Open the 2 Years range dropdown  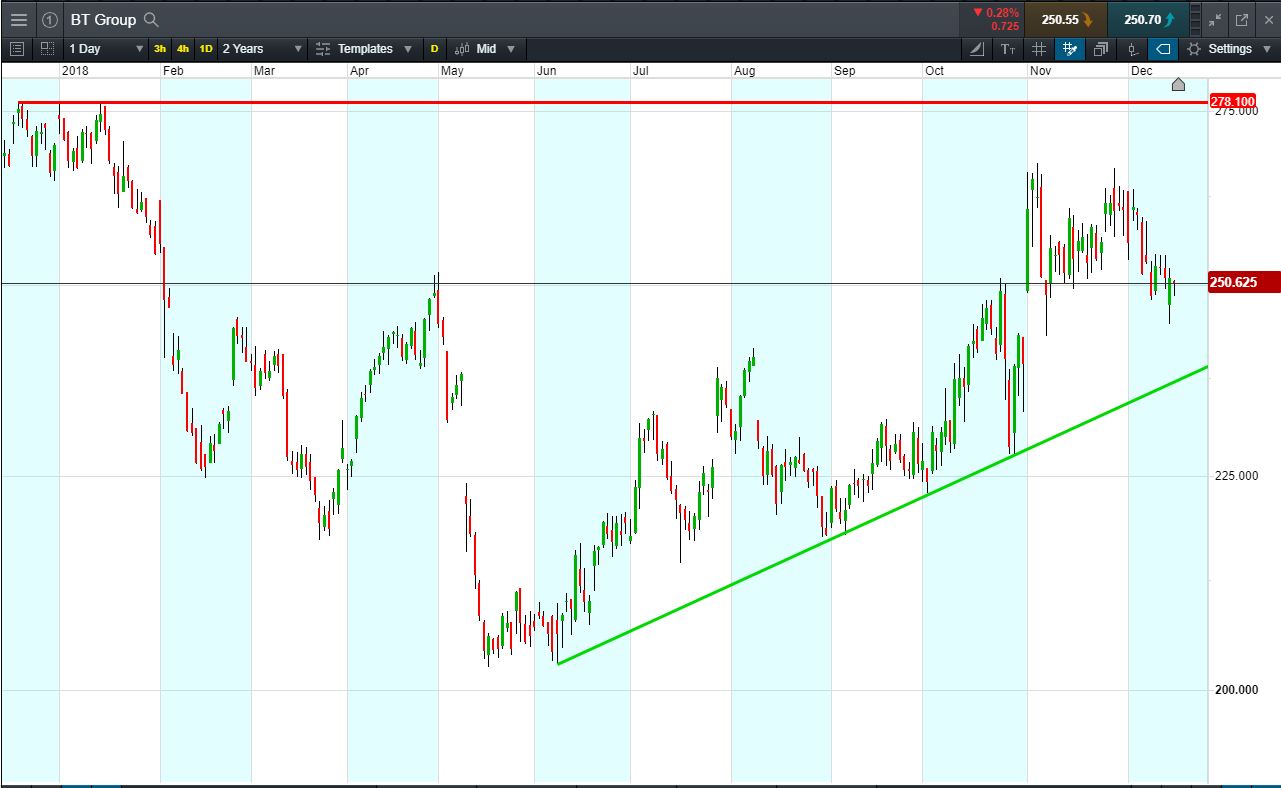262,49
